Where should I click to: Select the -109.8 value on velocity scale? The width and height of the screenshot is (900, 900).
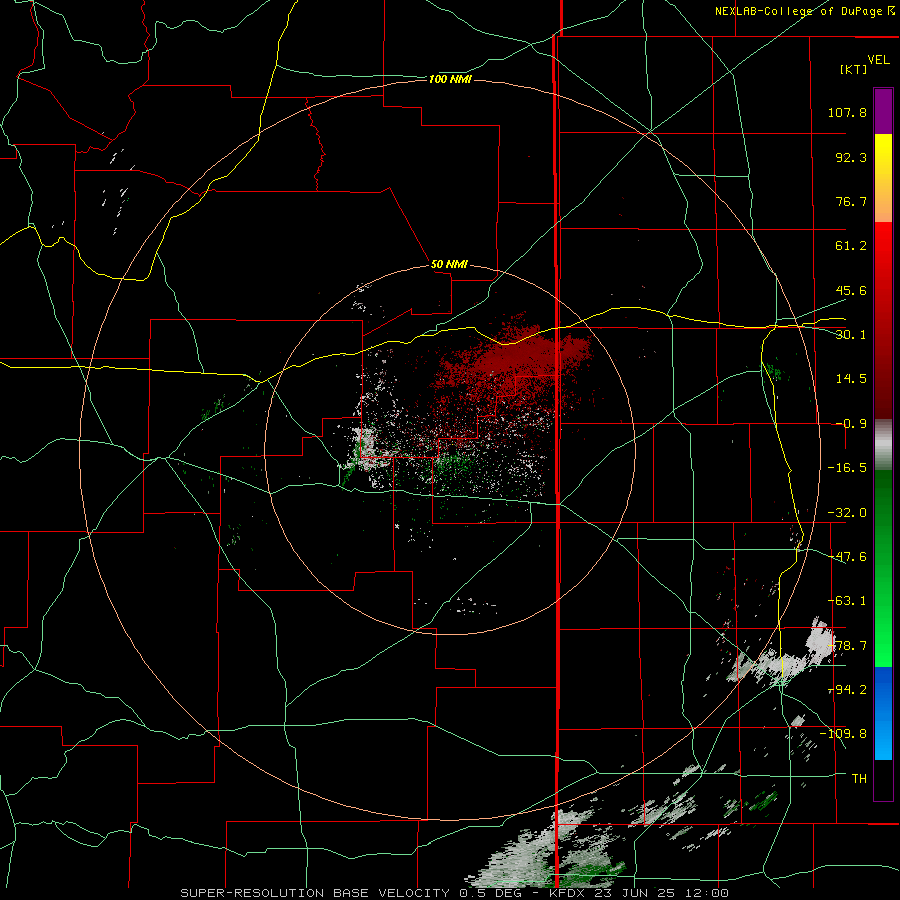coord(844,734)
